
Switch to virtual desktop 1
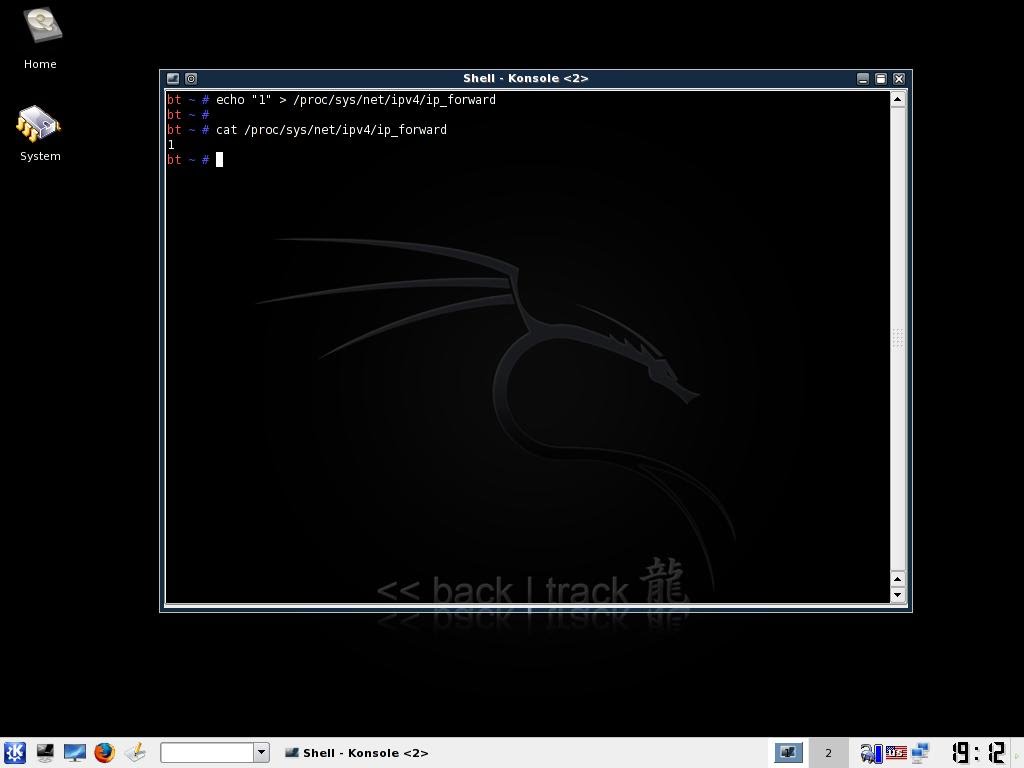coord(788,752)
